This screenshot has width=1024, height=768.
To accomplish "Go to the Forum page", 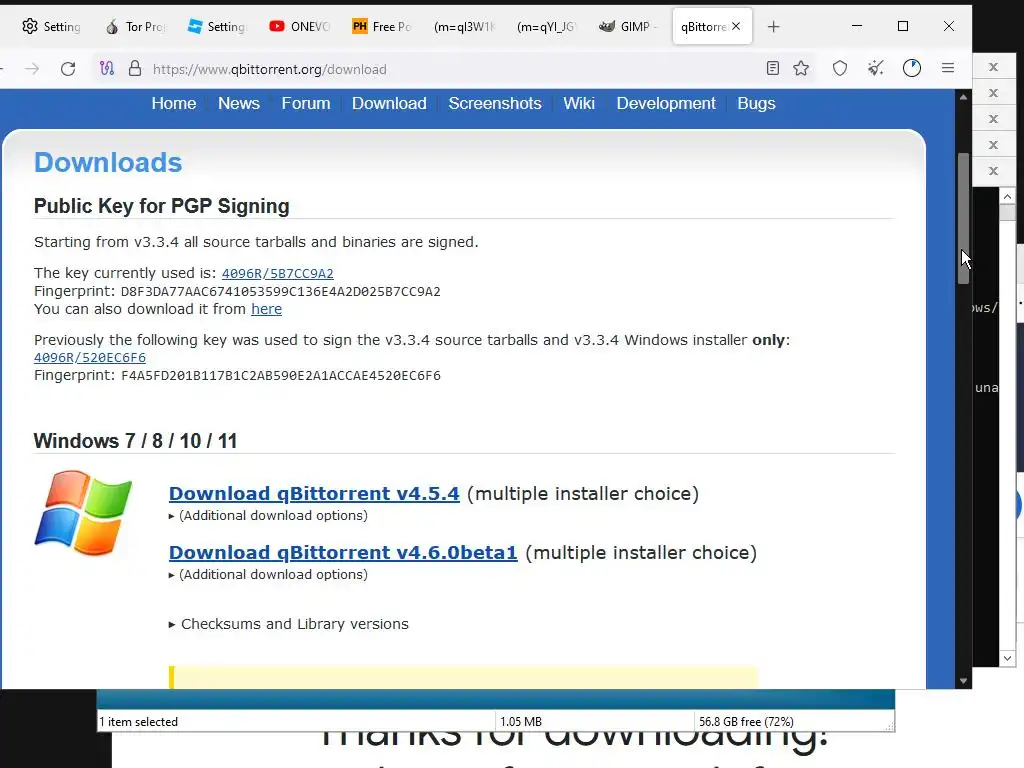I will click(306, 103).
